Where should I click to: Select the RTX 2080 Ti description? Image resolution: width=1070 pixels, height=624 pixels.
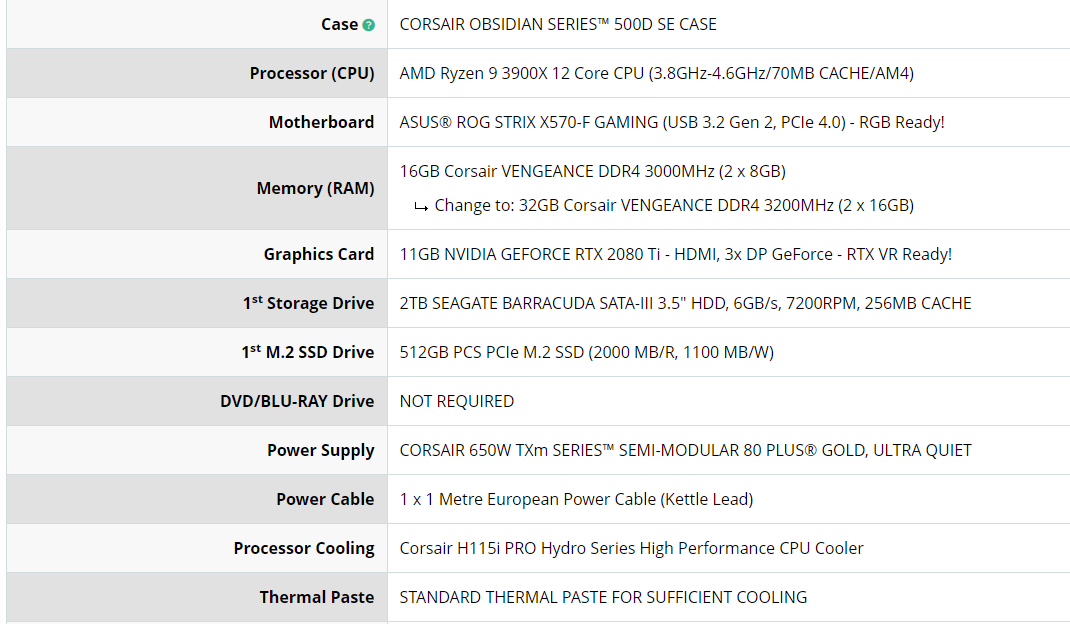pyautogui.click(x=675, y=254)
